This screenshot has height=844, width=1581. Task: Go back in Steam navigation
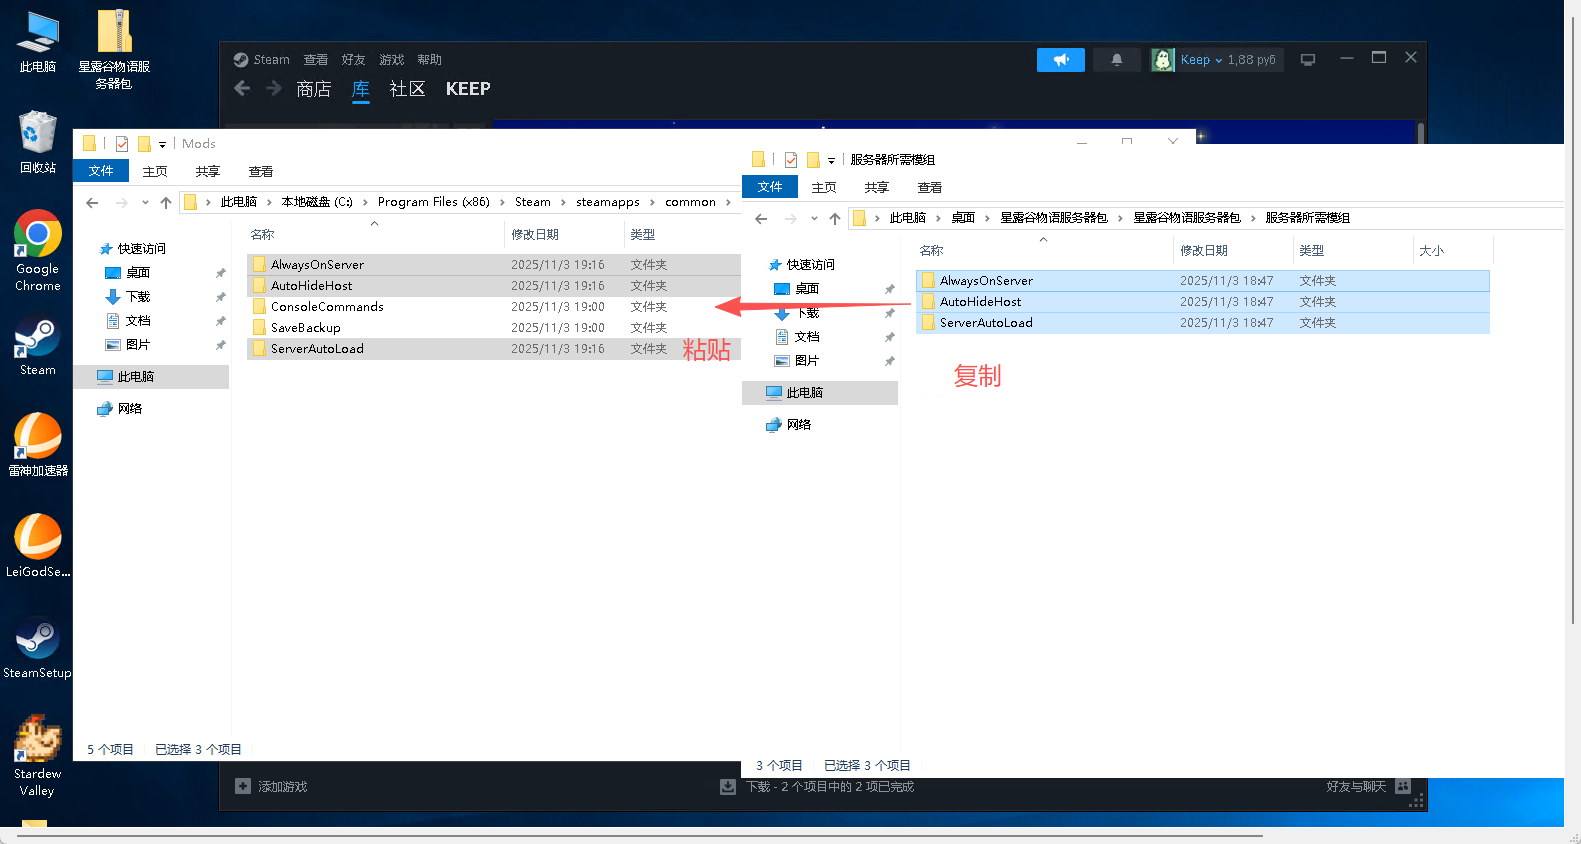242,89
